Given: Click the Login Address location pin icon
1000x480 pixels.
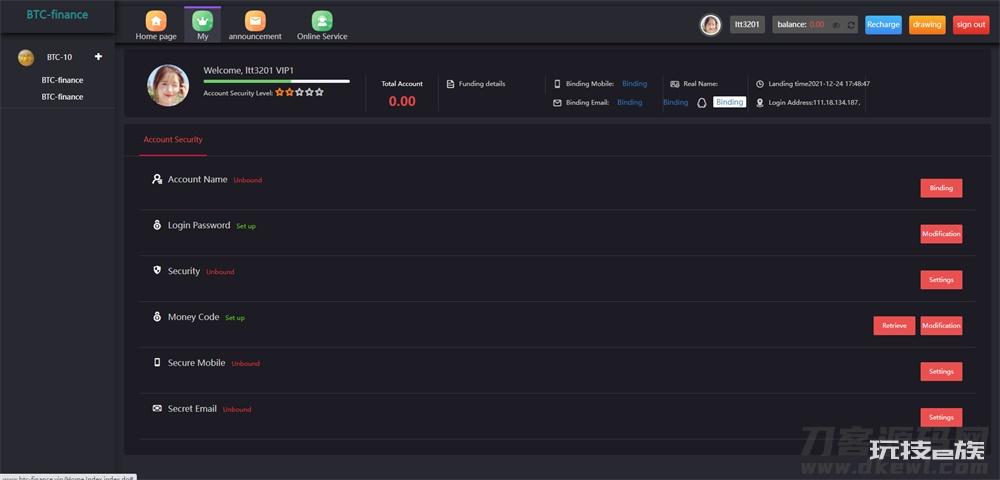Looking at the screenshot, I should coord(760,103).
